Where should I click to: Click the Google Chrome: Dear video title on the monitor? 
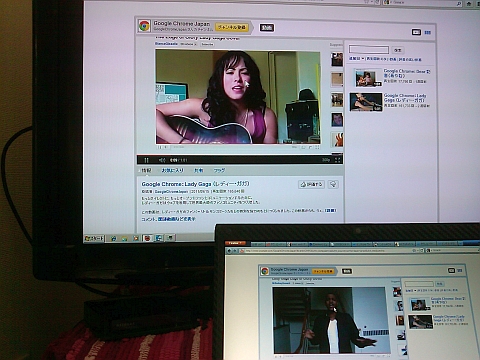(x=407, y=73)
